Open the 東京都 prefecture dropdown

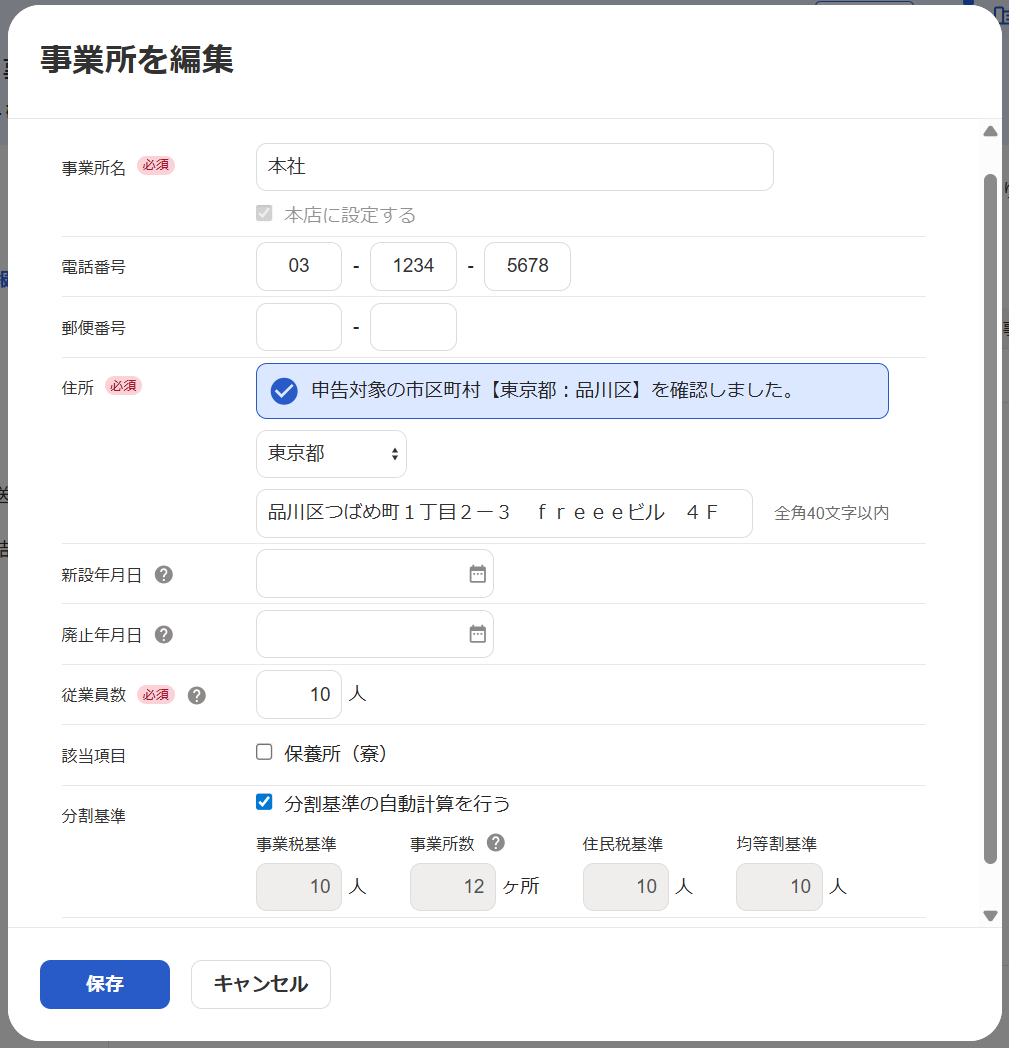pyautogui.click(x=331, y=454)
